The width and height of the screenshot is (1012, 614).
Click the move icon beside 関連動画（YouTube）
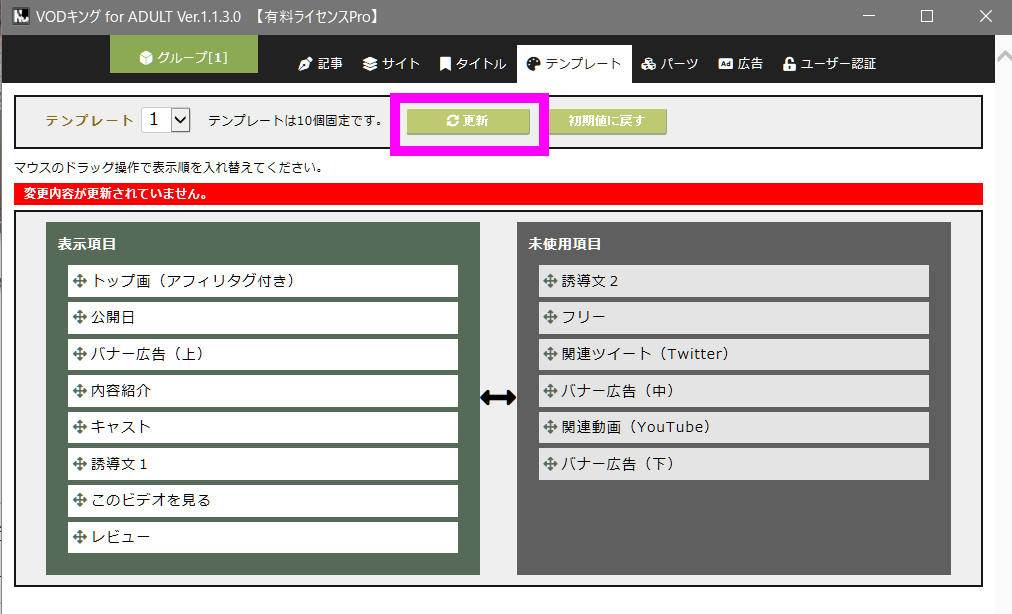point(550,427)
